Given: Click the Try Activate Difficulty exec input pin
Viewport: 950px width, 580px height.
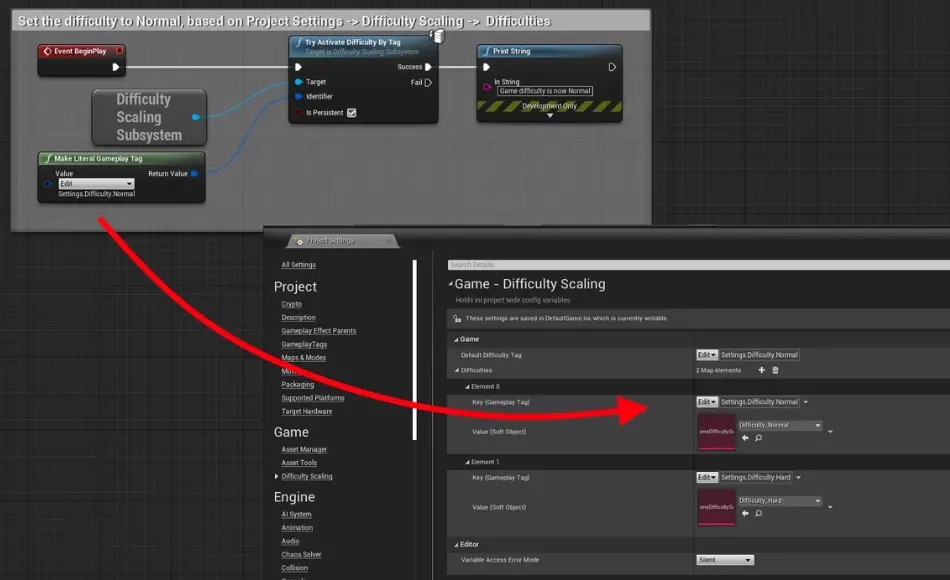Looking at the screenshot, I should pyautogui.click(x=298, y=67).
